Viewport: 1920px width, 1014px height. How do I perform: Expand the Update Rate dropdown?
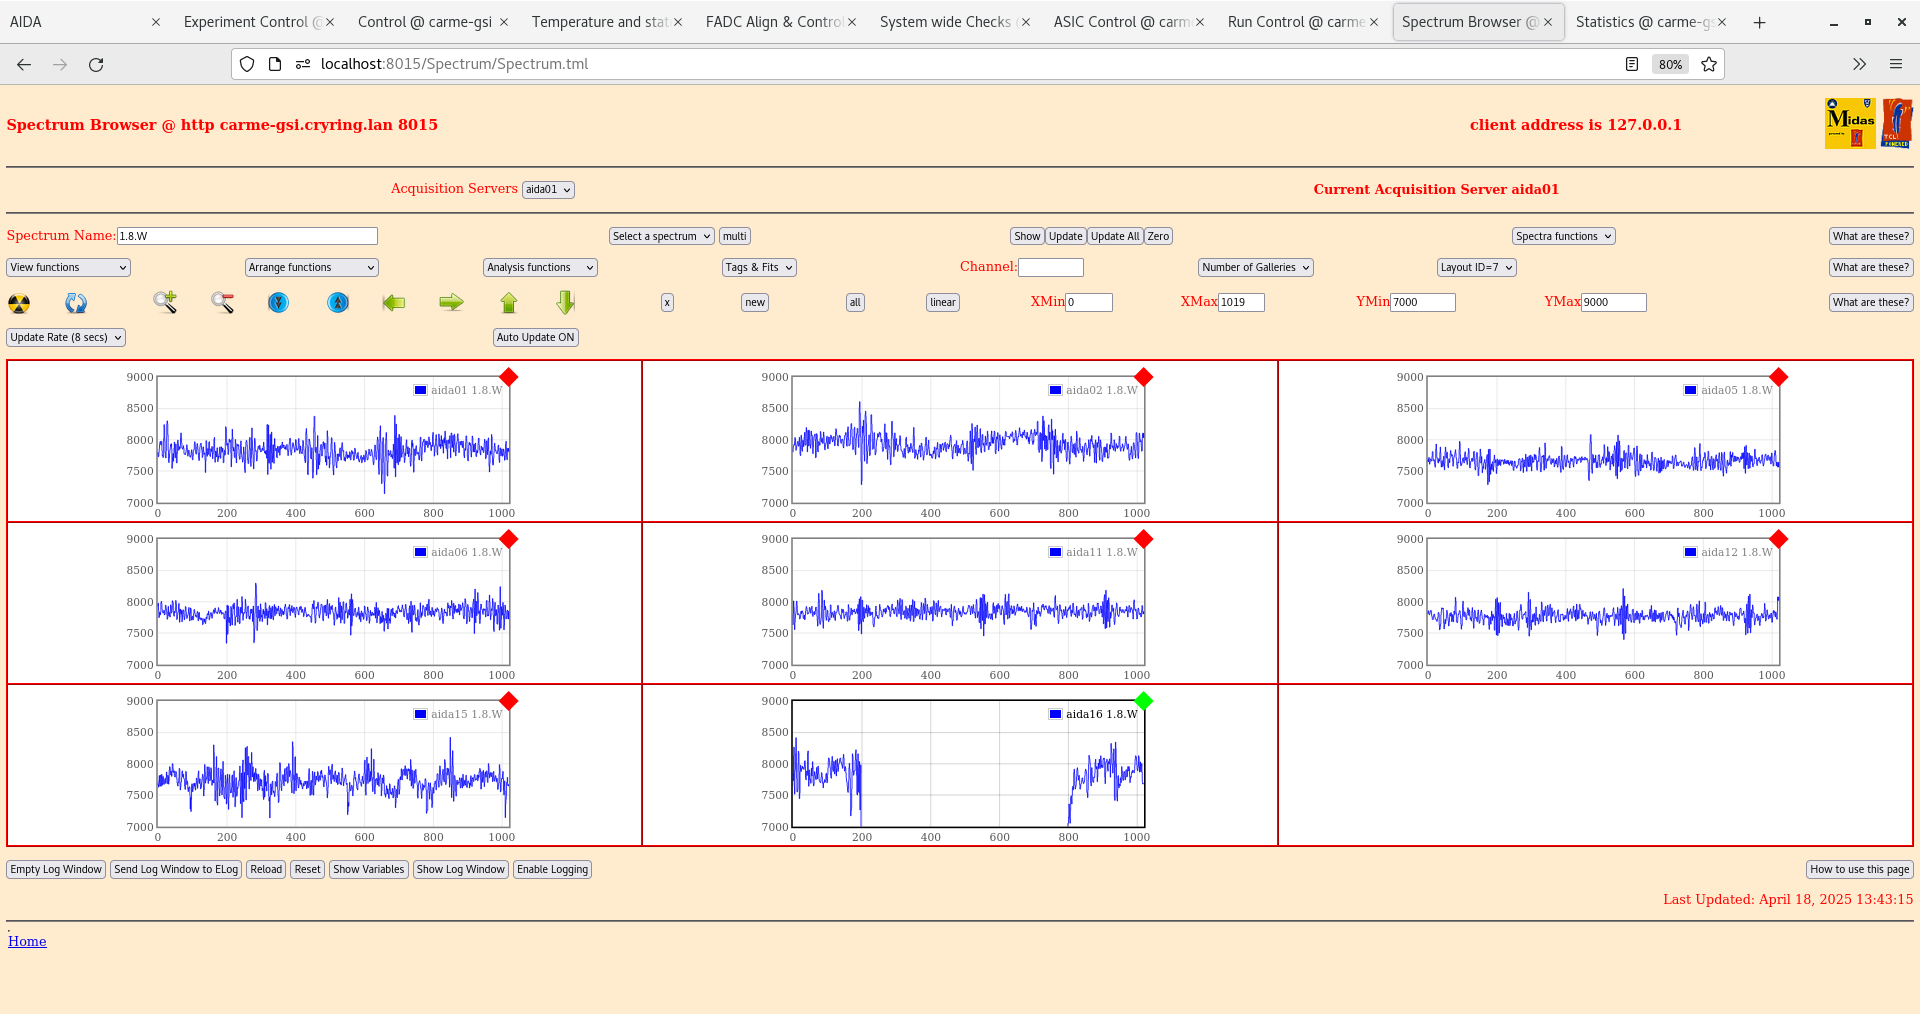point(66,337)
